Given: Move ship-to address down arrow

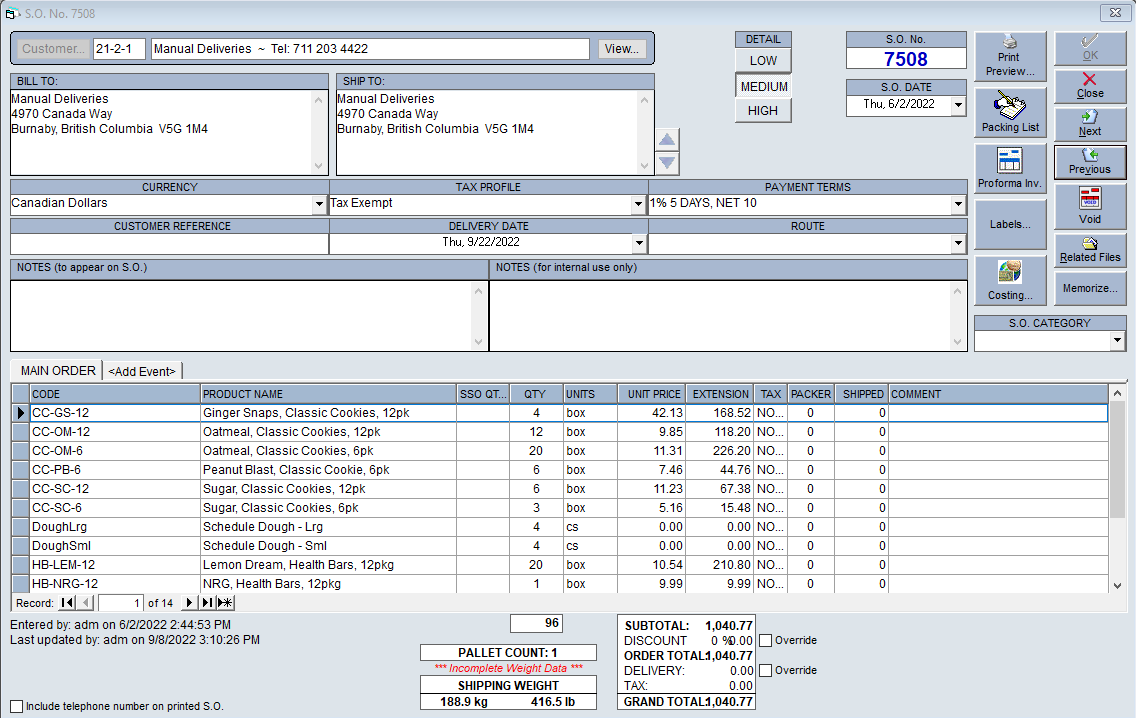Looking at the screenshot, I should (667, 163).
